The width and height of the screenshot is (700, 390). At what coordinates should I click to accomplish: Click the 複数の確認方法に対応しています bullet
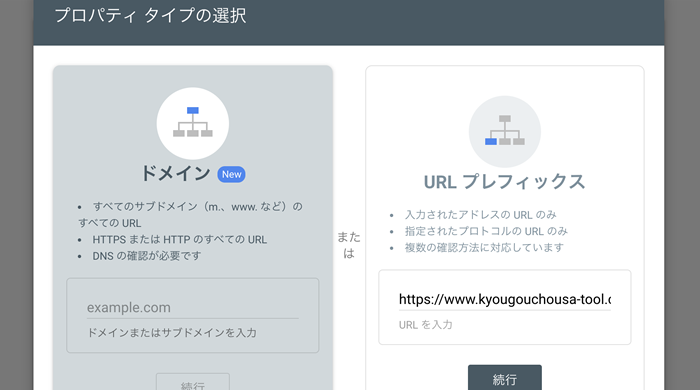point(484,248)
